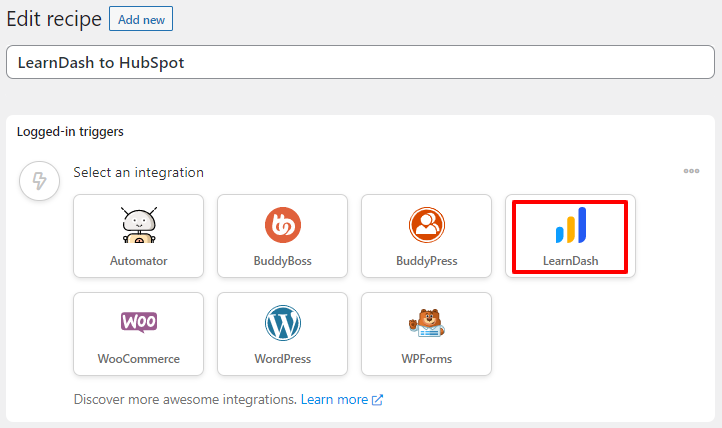
Task: Select the WooCommerce Woo logo
Action: (139, 322)
